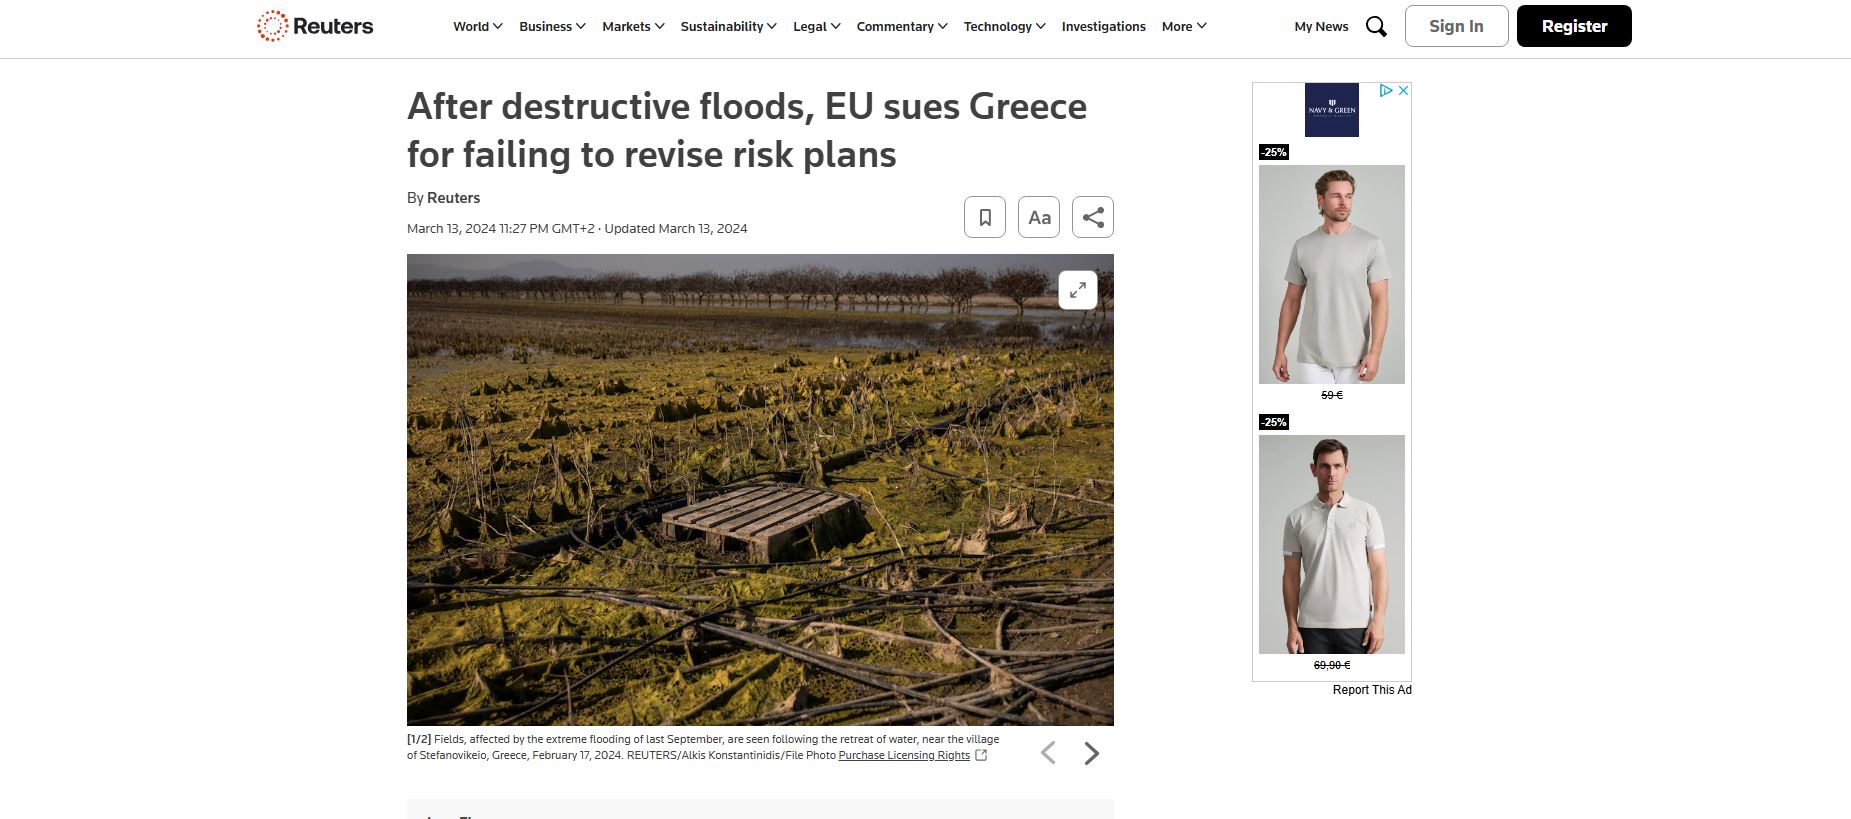
Task: Click the AdChoices triangle icon
Action: [x=1386, y=90]
